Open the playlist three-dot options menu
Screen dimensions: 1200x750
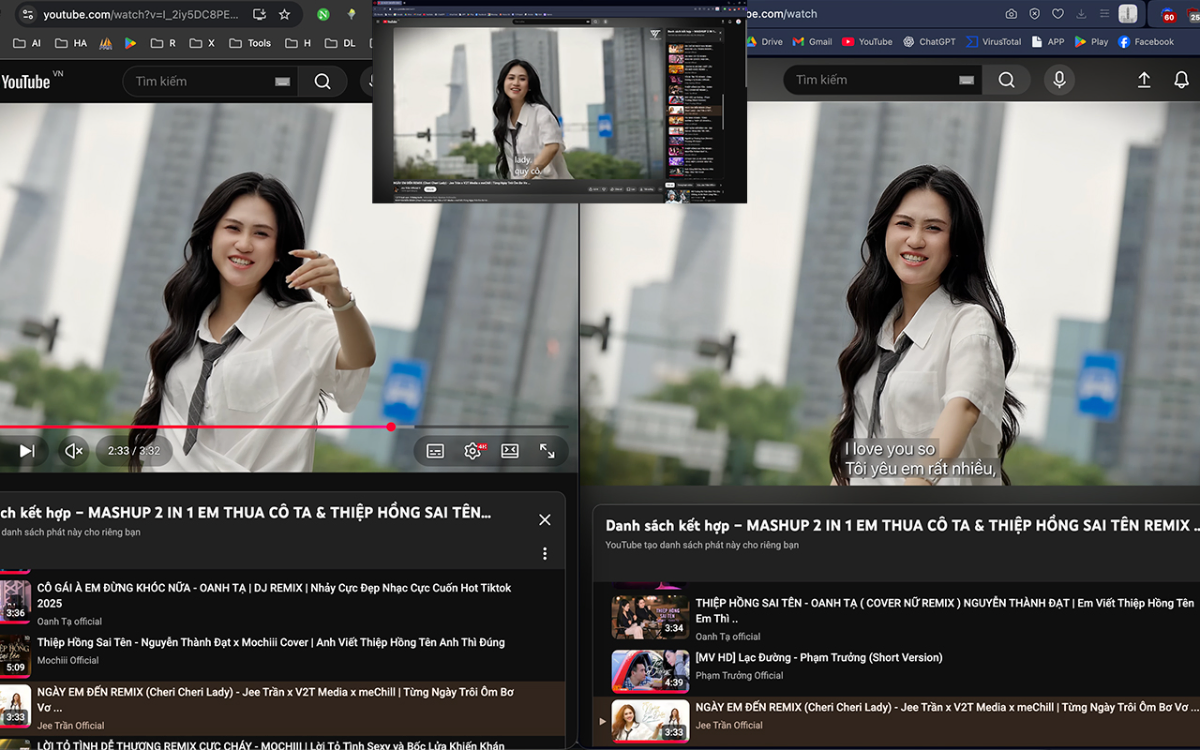click(x=545, y=553)
